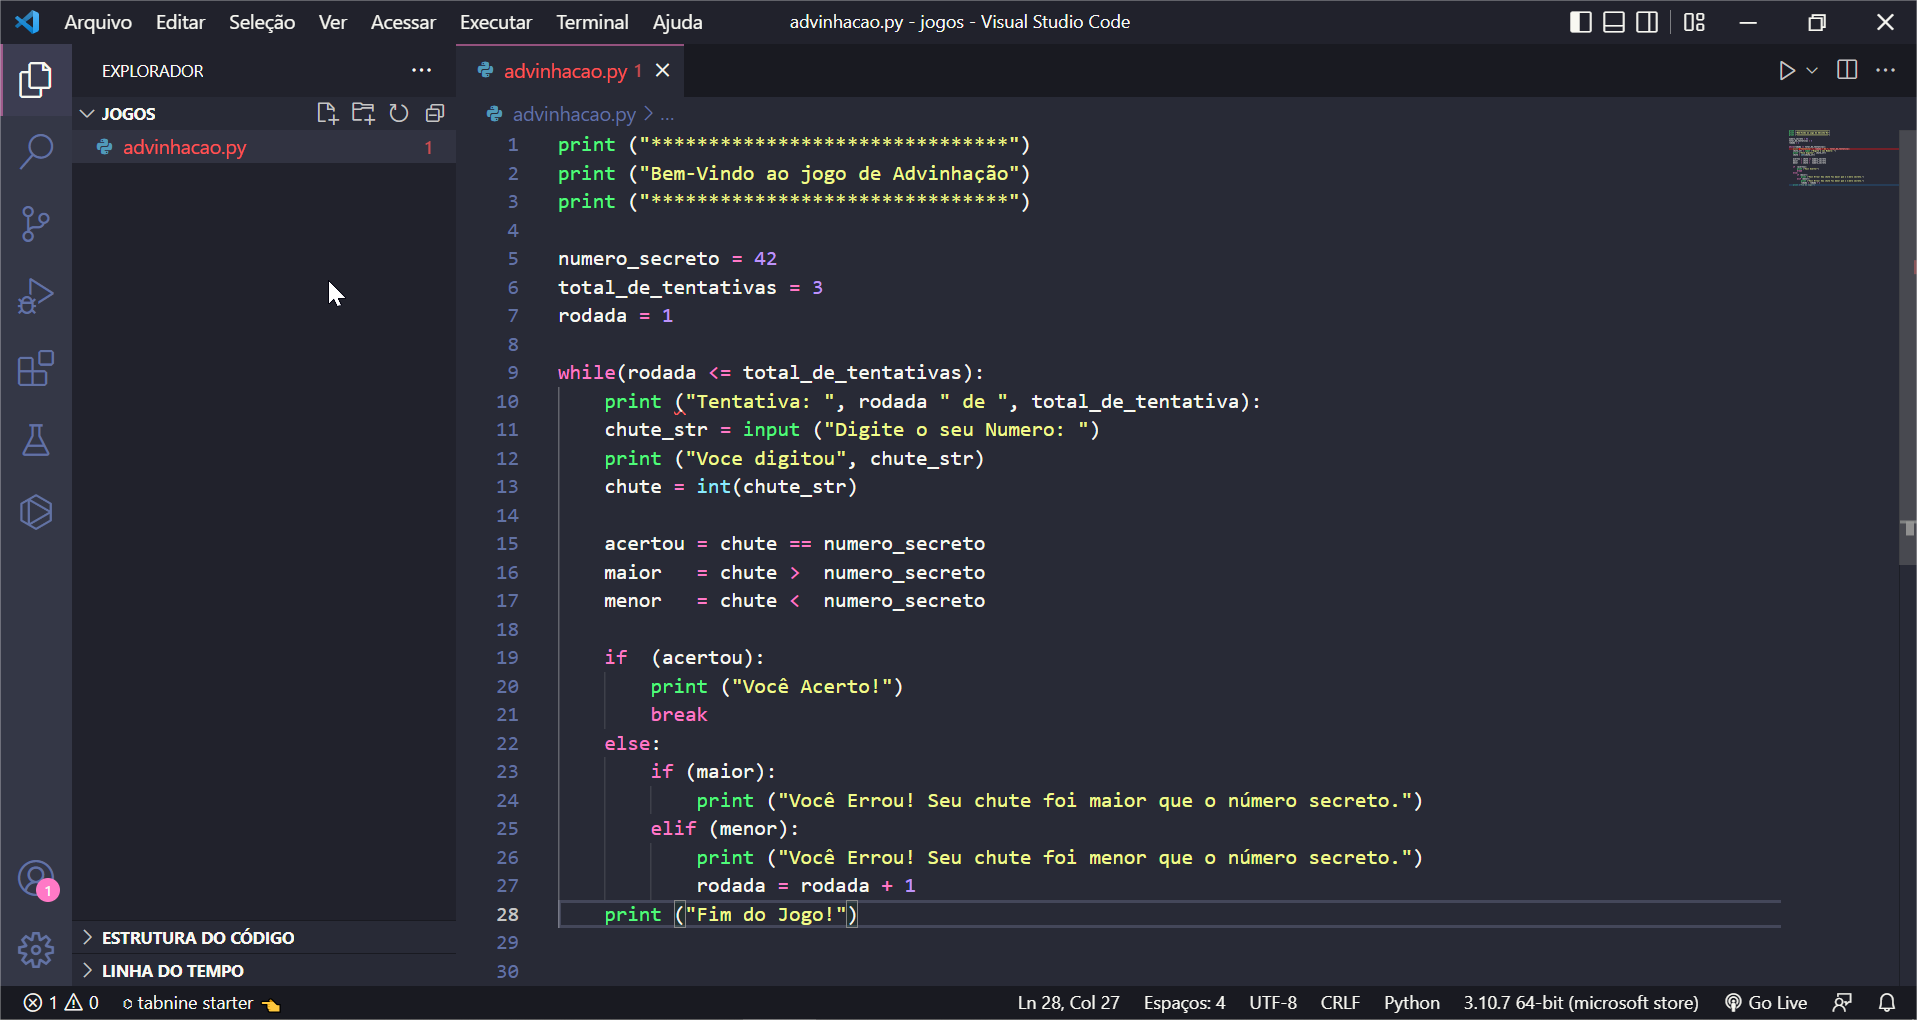Open the Testing flask icon
This screenshot has height=1020, width=1917.
36,440
